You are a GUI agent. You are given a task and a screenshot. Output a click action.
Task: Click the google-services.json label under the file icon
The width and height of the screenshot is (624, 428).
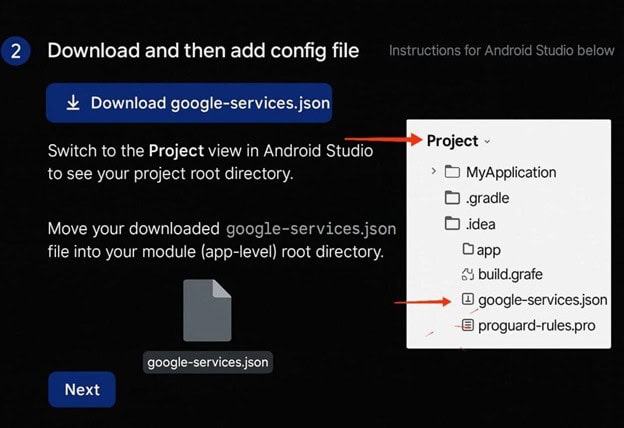(208, 362)
